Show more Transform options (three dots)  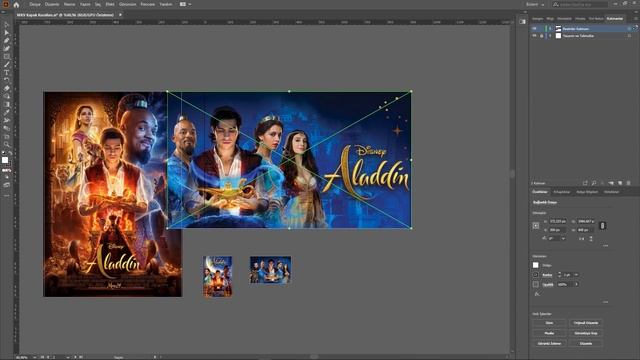point(605,246)
